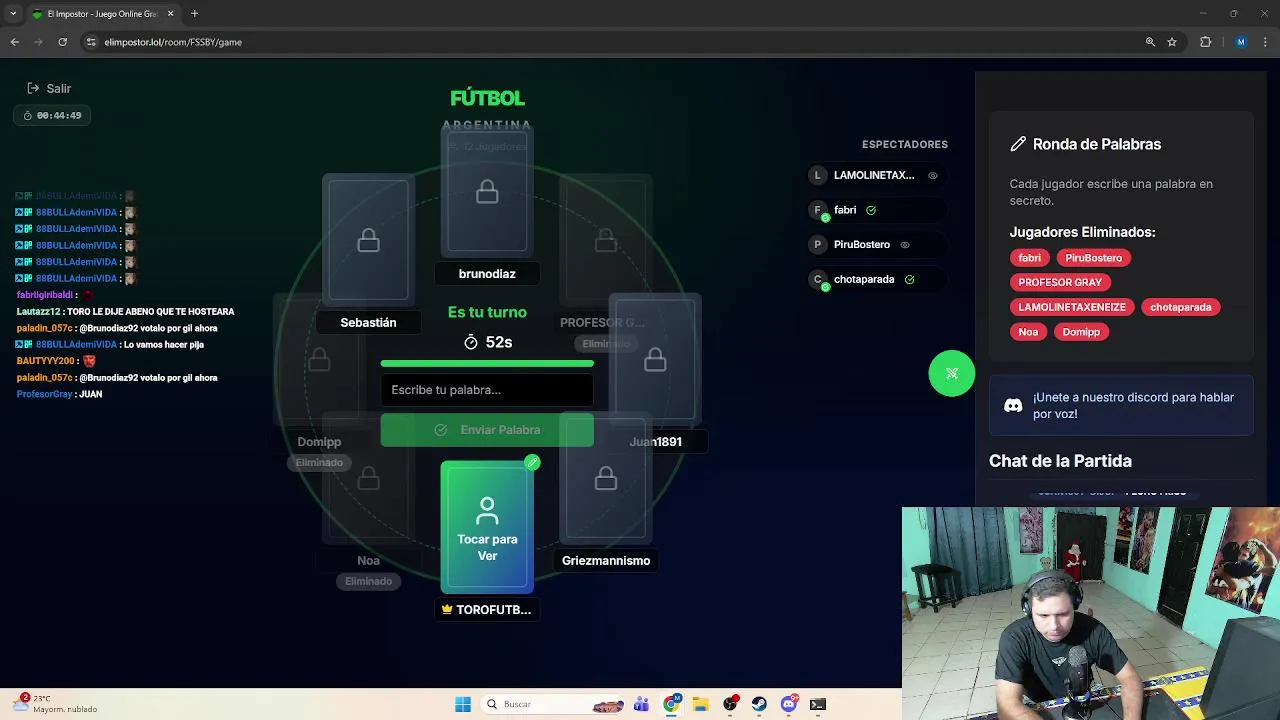Click the Juan1891 player name label

pos(655,442)
